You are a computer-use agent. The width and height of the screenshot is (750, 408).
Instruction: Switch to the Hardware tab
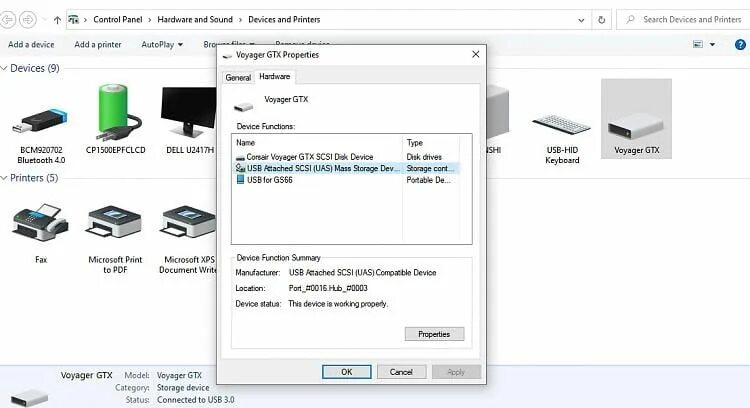click(275, 77)
